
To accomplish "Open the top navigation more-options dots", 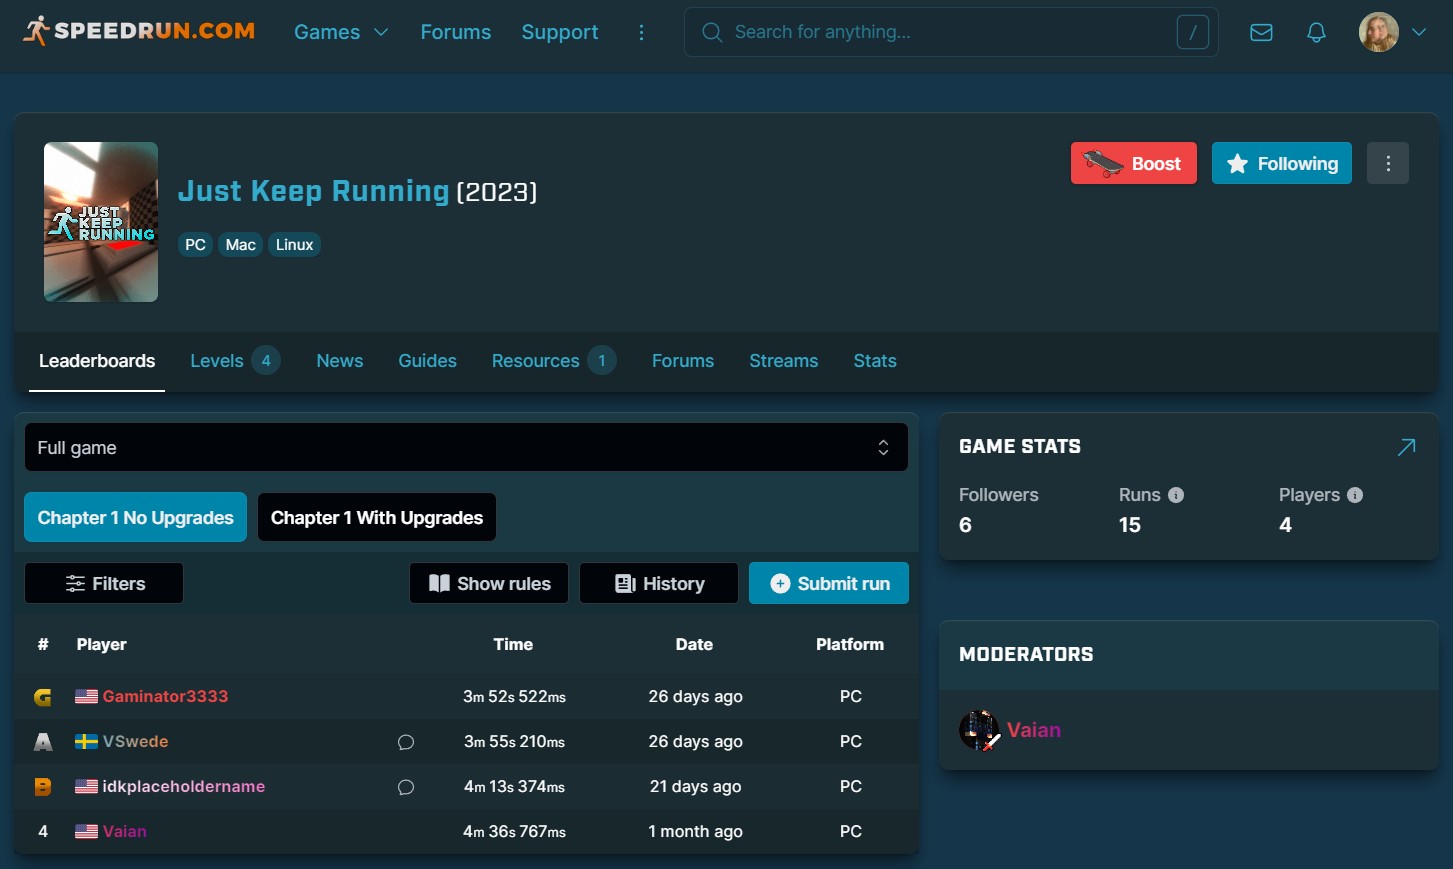I will click(x=641, y=32).
